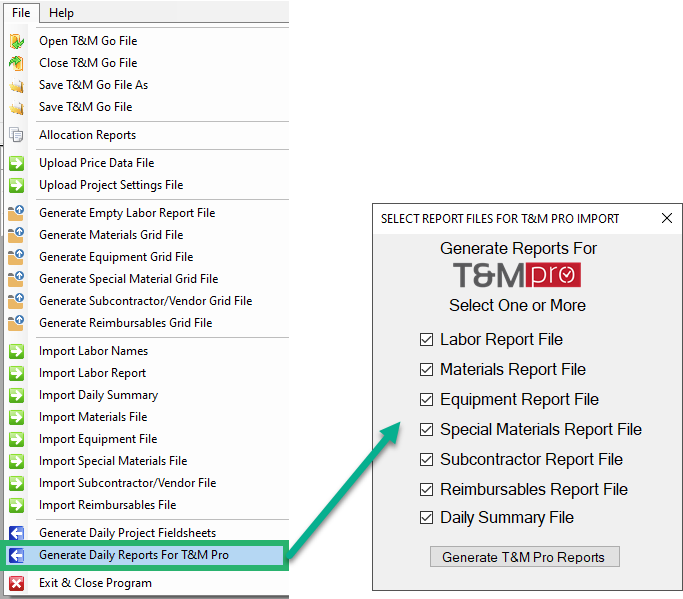The height and width of the screenshot is (599, 683).
Task: Click folder icon for Generate Empty Labor Report File
Action: coord(17,213)
